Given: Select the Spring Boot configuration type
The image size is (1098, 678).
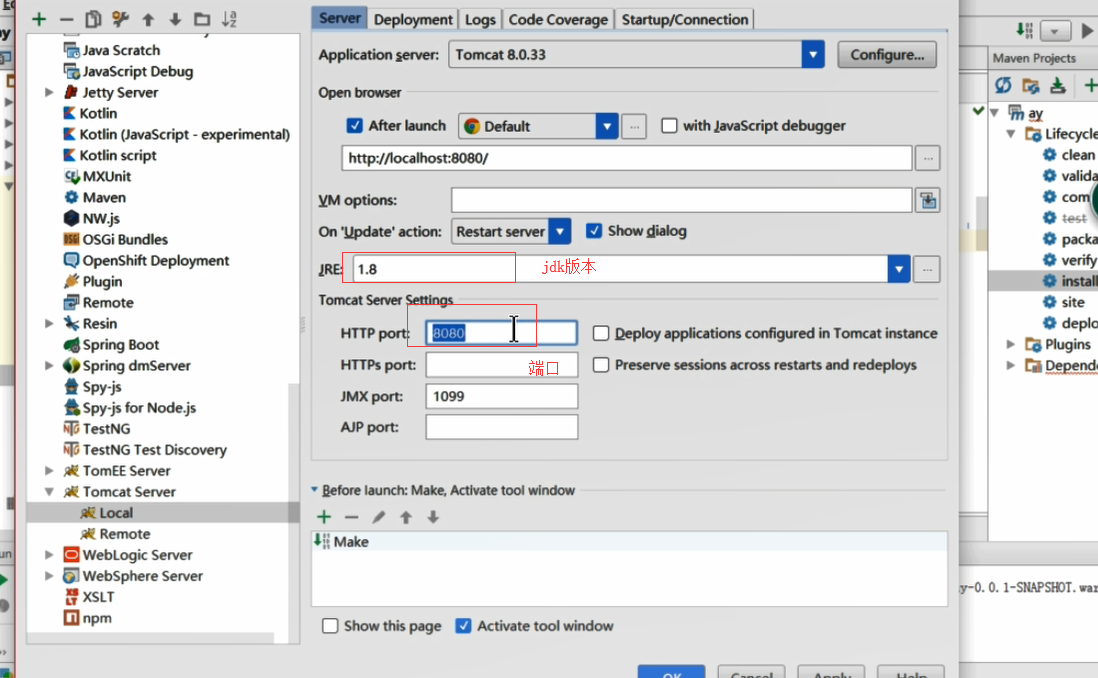Looking at the screenshot, I should (x=120, y=345).
